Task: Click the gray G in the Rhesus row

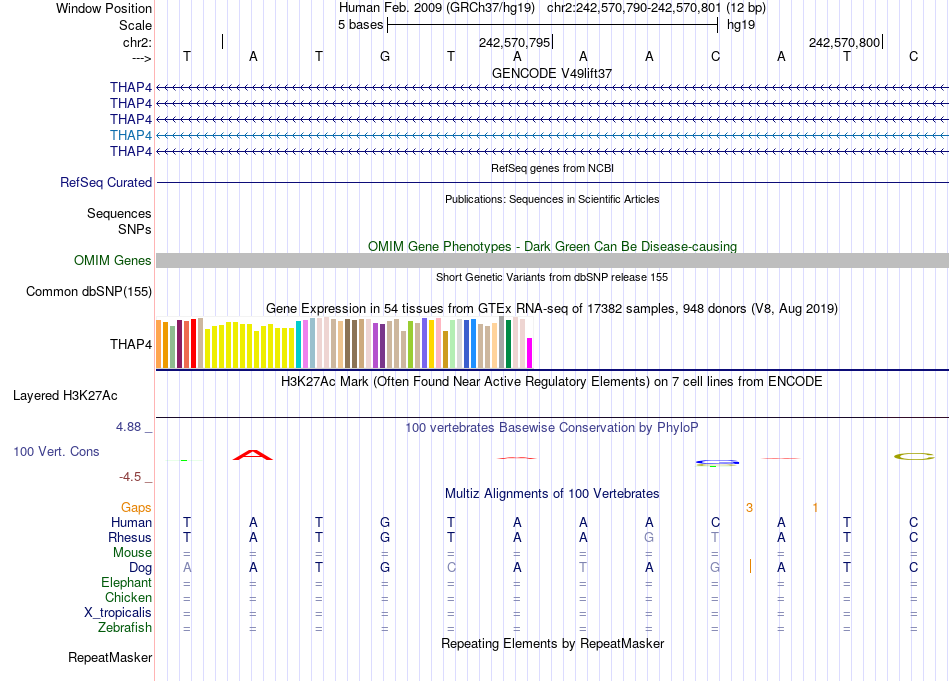Action: [649, 537]
